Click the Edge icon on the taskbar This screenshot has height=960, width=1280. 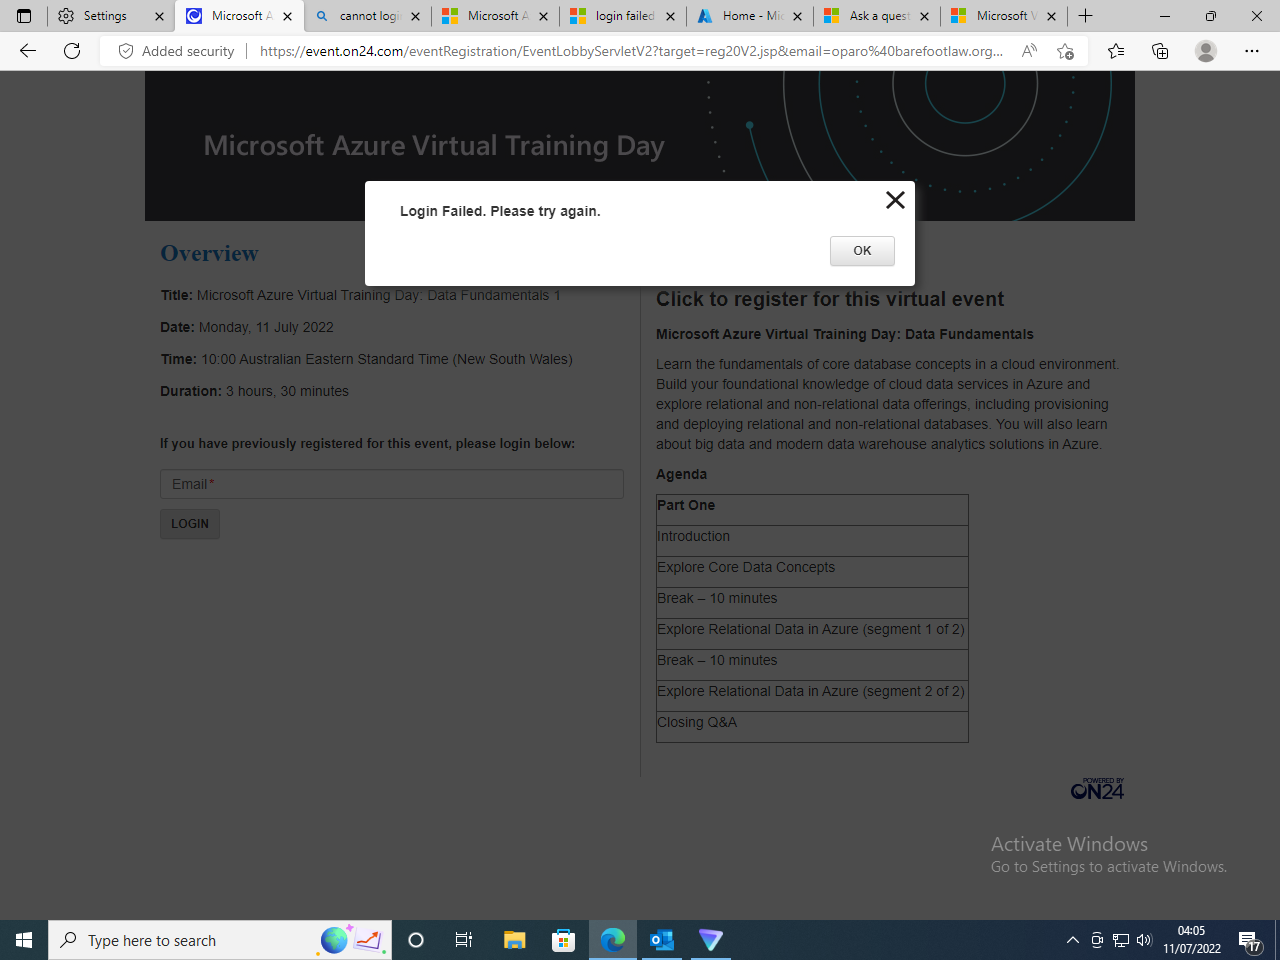point(612,940)
